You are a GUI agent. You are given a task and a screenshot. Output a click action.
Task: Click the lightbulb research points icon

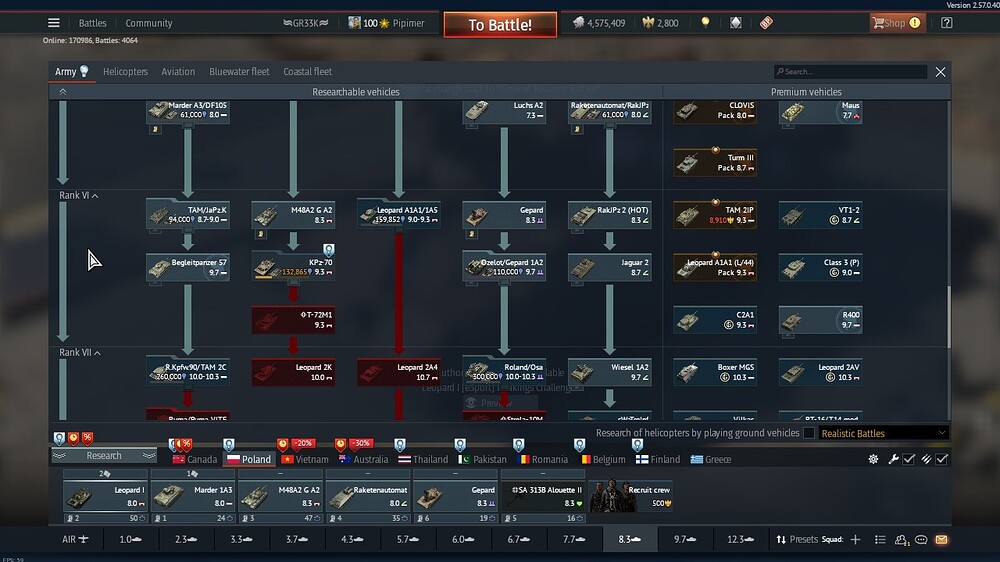(x=705, y=23)
